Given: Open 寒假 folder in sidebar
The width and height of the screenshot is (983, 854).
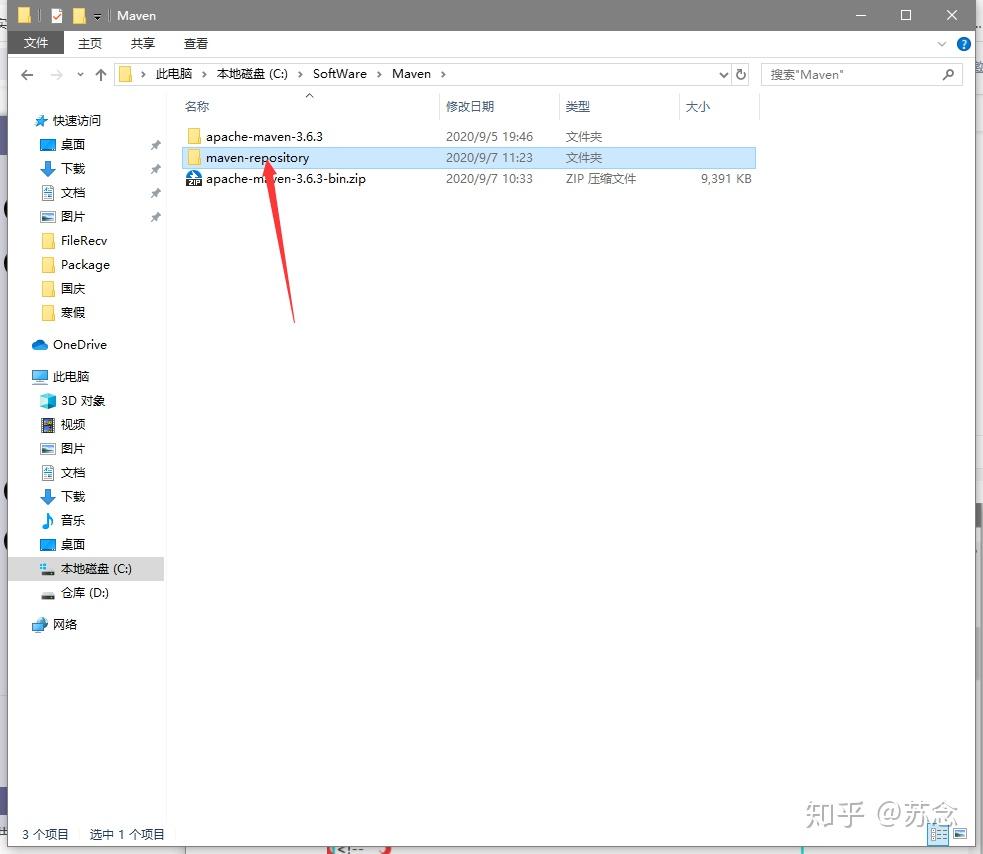Looking at the screenshot, I should 73,312.
